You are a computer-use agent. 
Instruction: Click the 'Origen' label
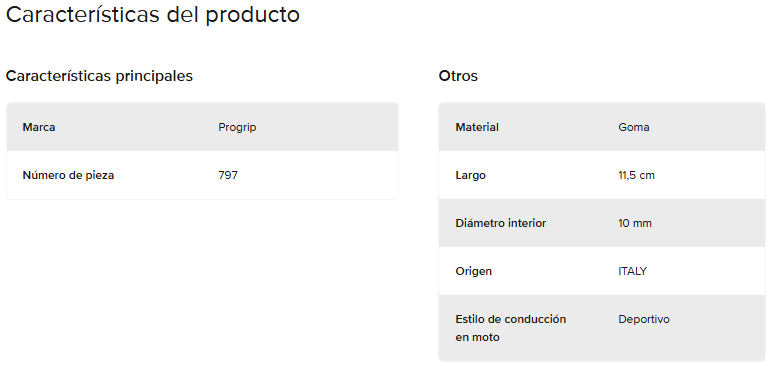[473, 271]
